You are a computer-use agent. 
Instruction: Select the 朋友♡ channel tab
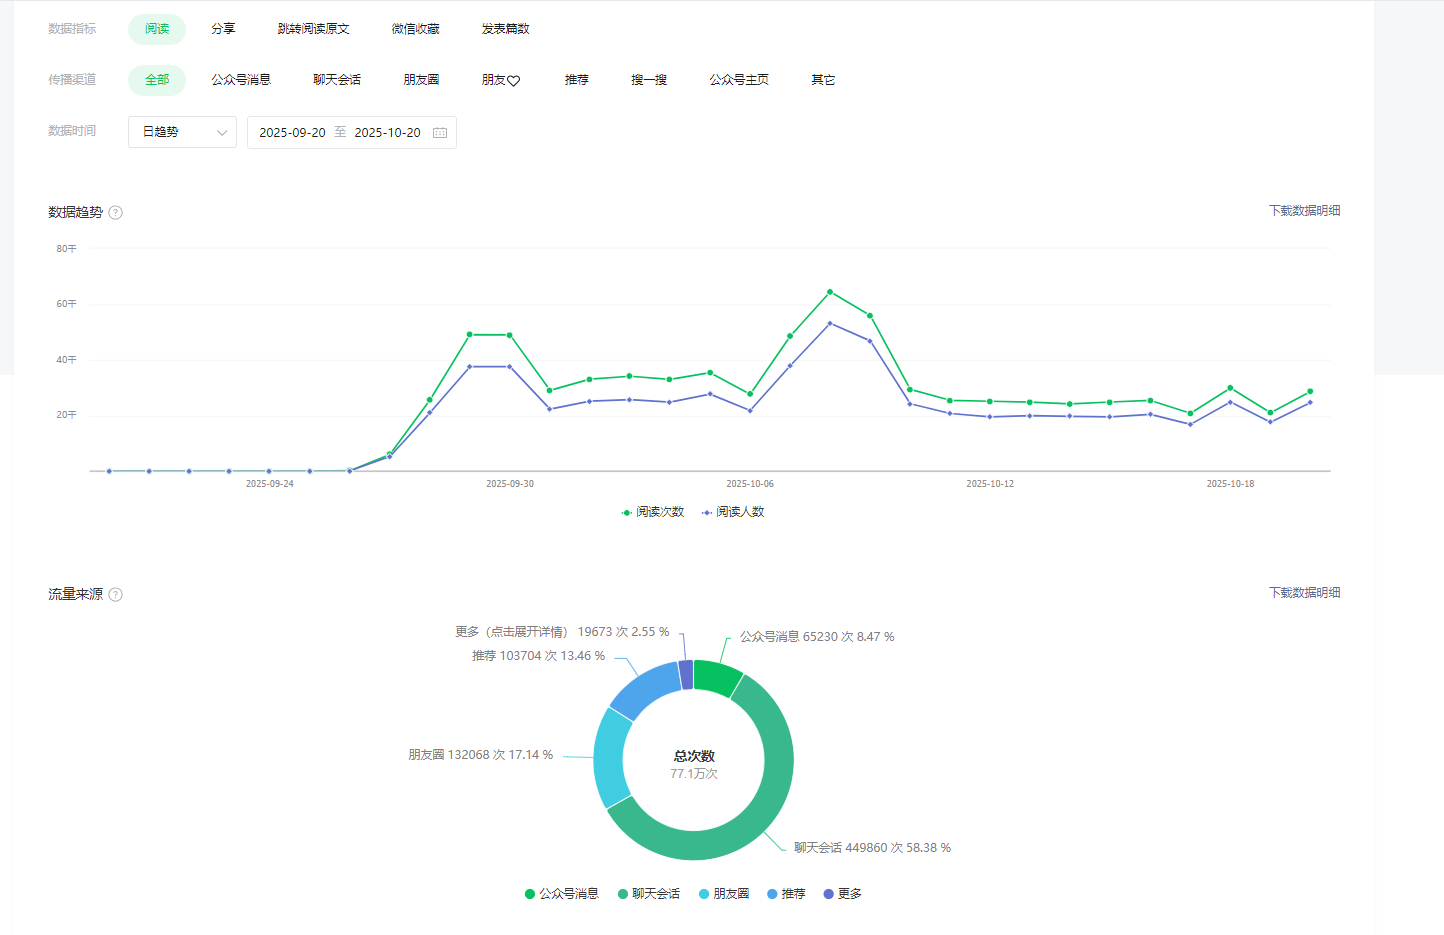click(x=501, y=80)
